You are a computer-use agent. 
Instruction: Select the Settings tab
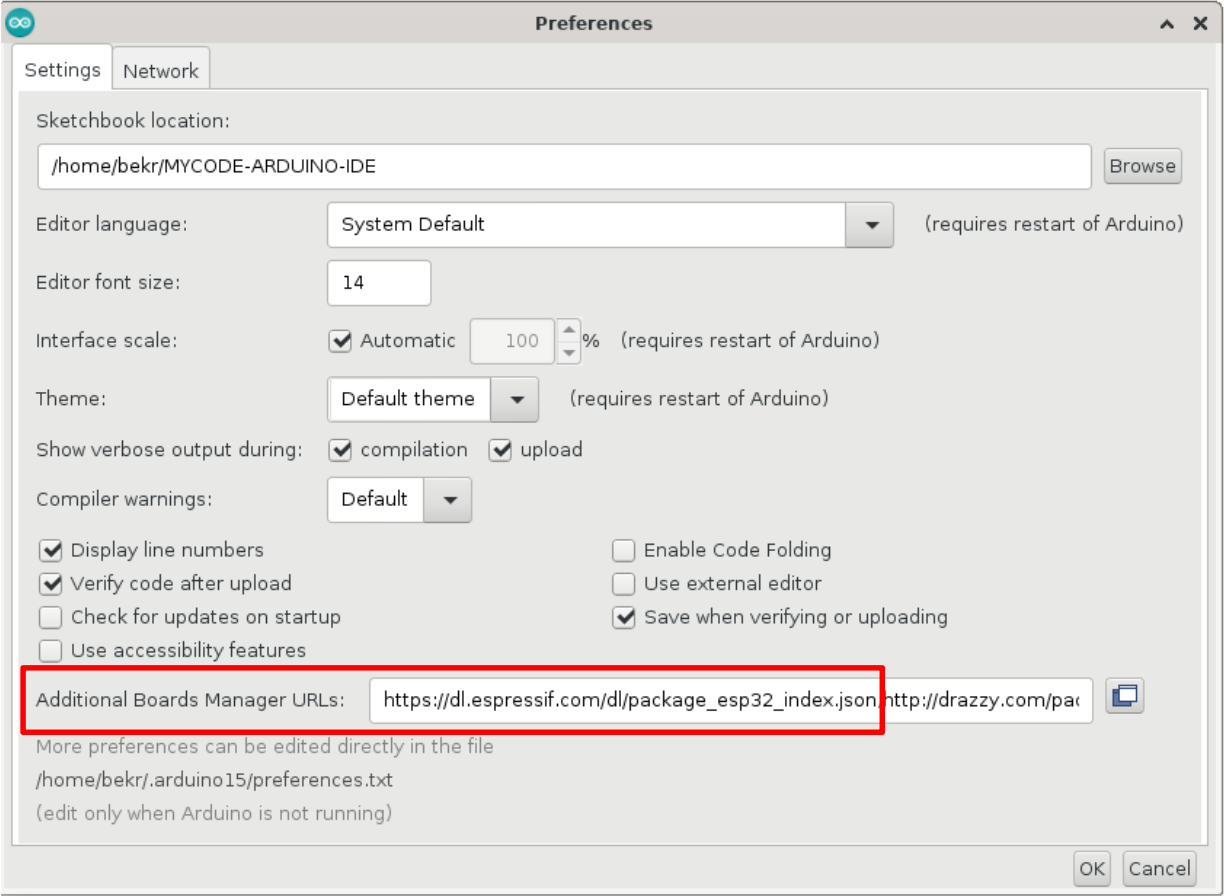62,70
